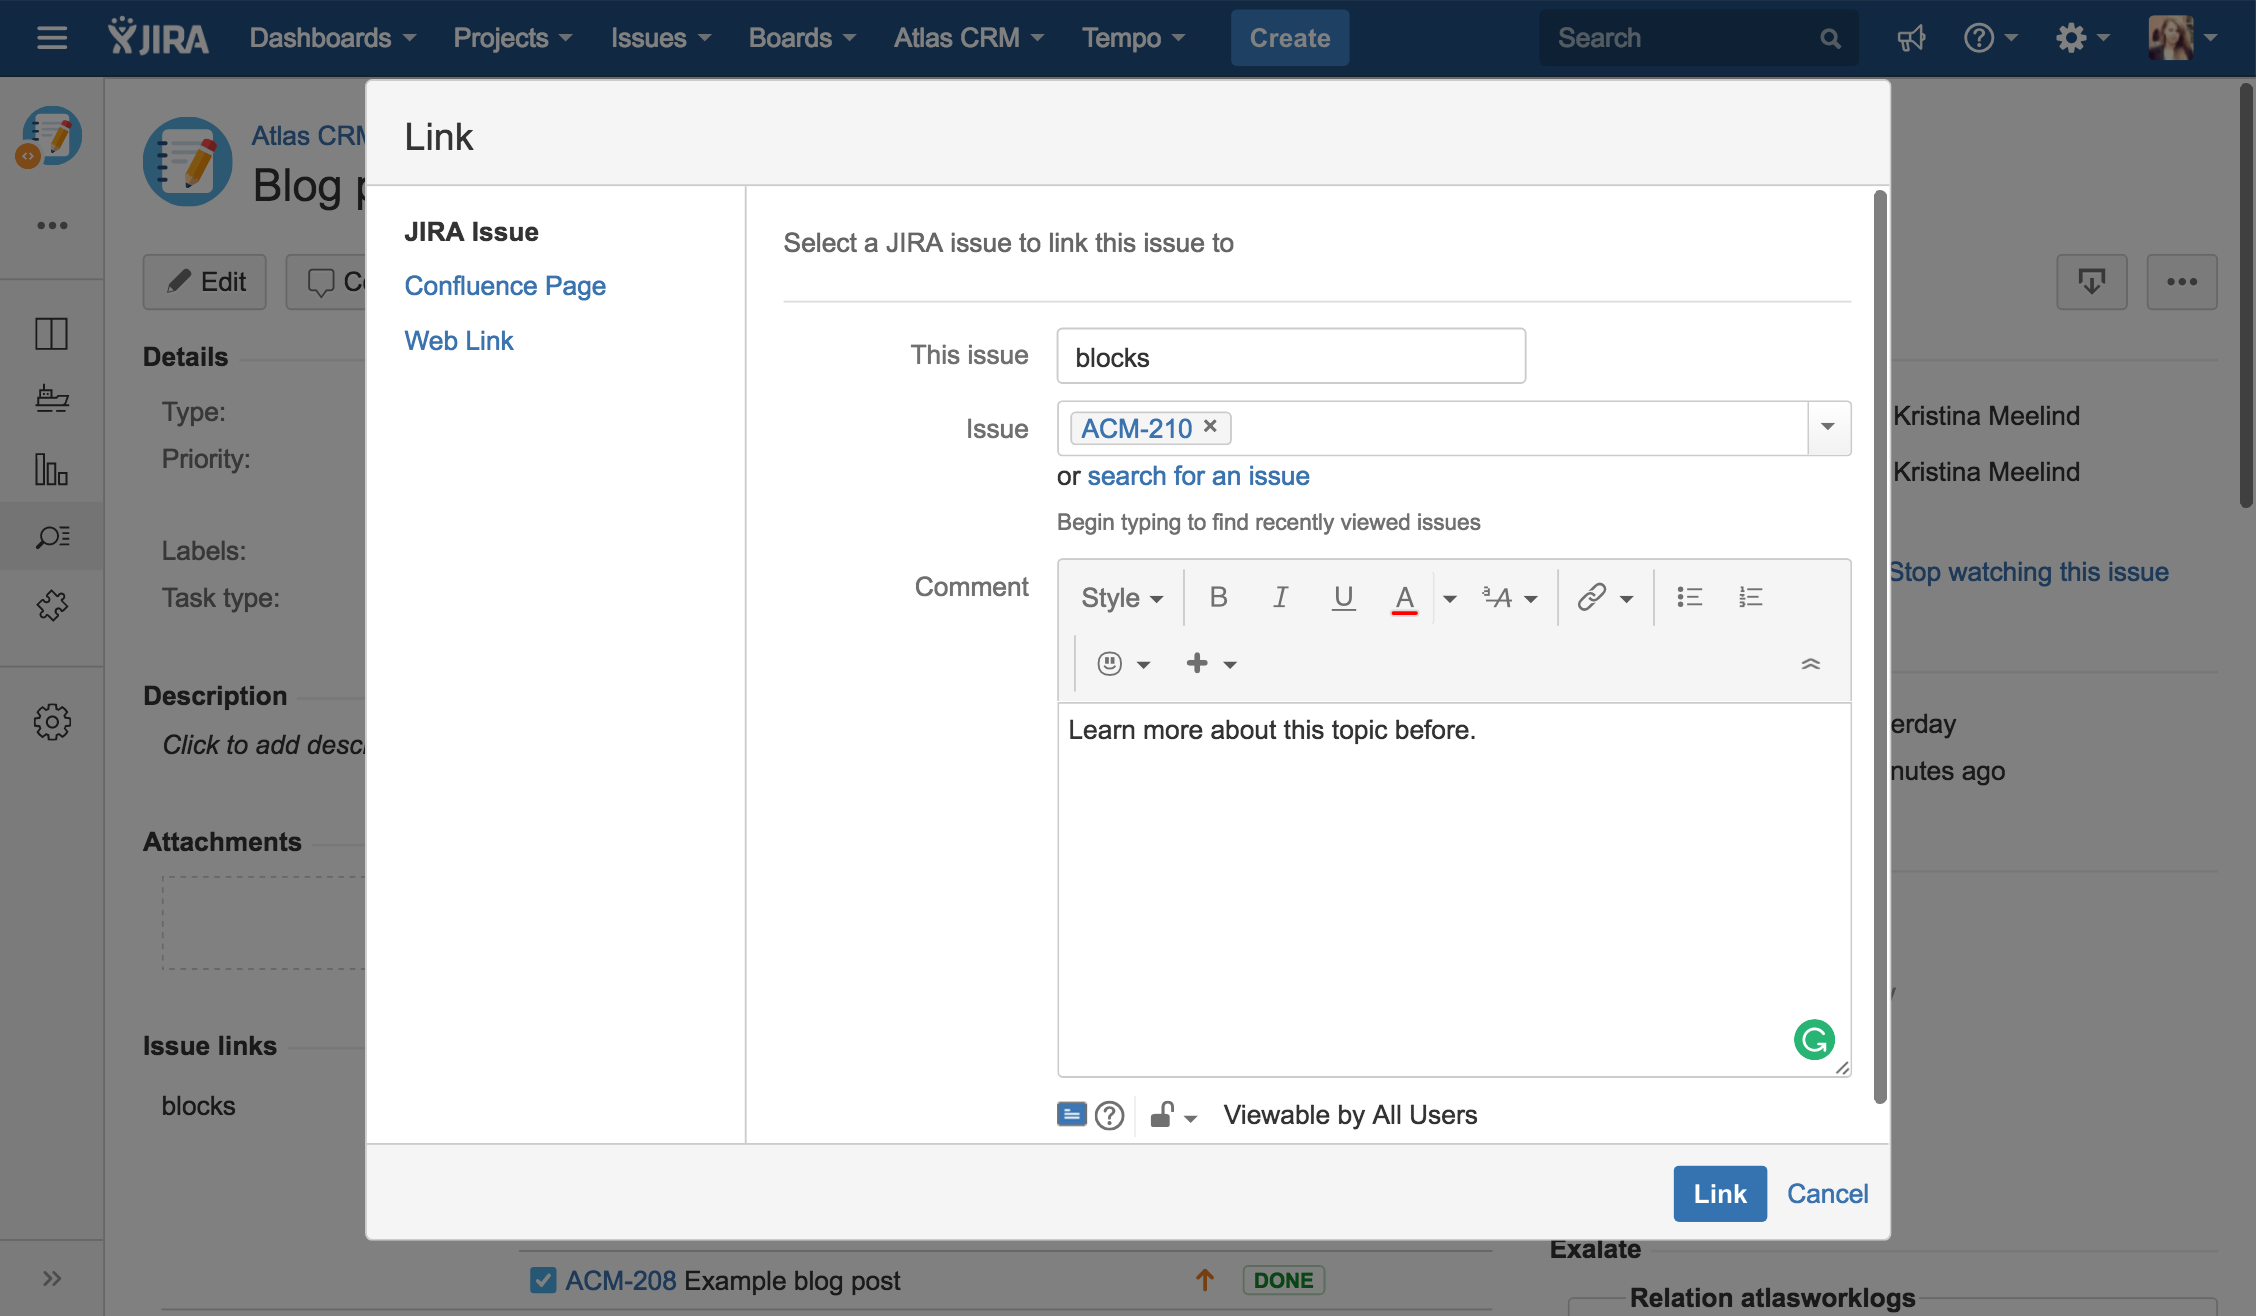The width and height of the screenshot is (2256, 1316).
Task: Click the insert link chain icon
Action: coord(1591,597)
